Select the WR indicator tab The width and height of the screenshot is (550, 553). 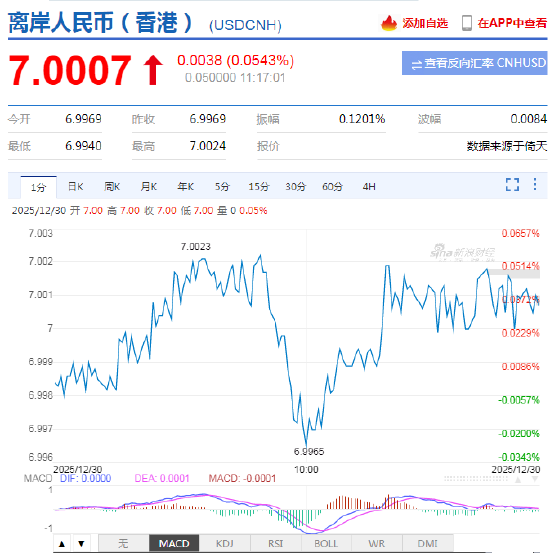376,543
